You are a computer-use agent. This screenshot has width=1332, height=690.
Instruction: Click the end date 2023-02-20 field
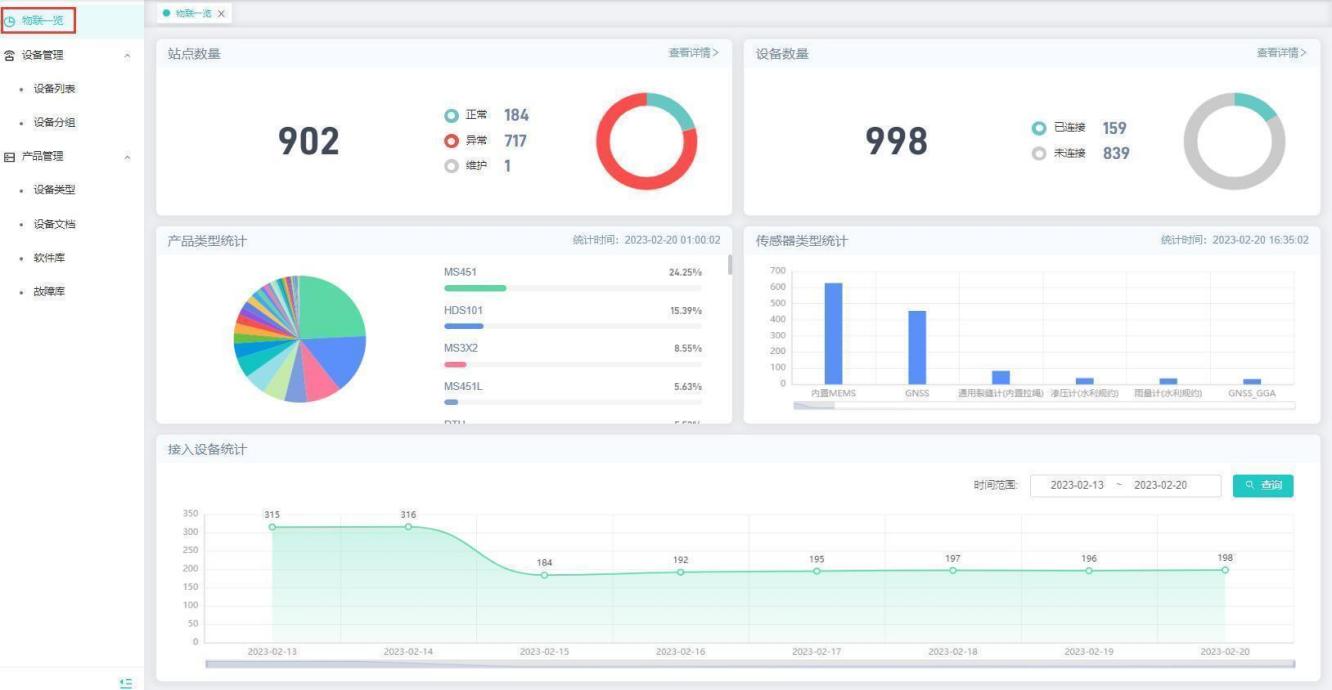click(x=1161, y=486)
